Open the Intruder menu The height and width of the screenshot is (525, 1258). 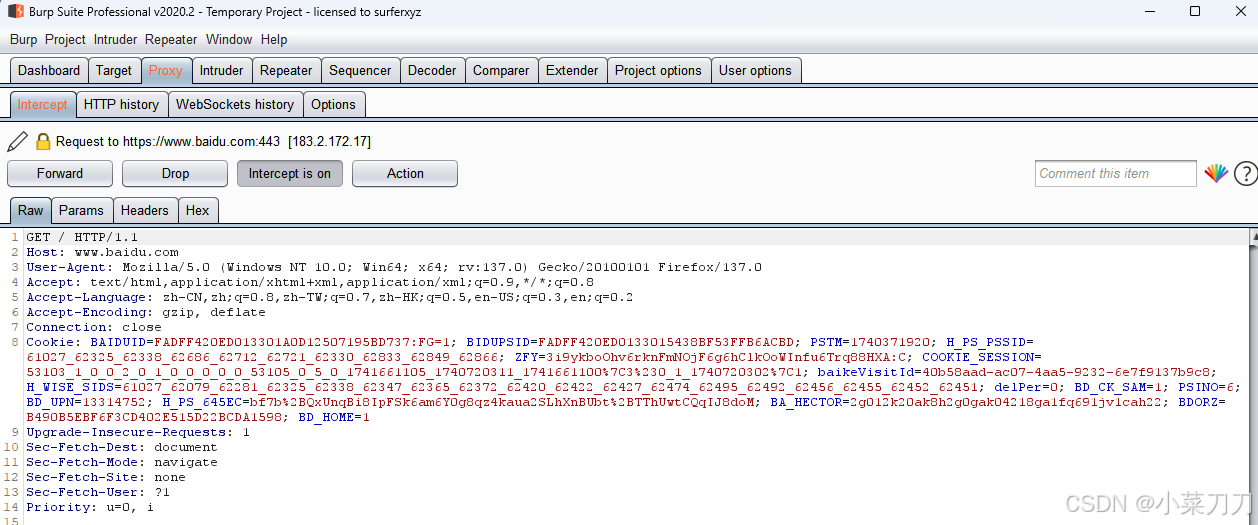(x=116, y=39)
